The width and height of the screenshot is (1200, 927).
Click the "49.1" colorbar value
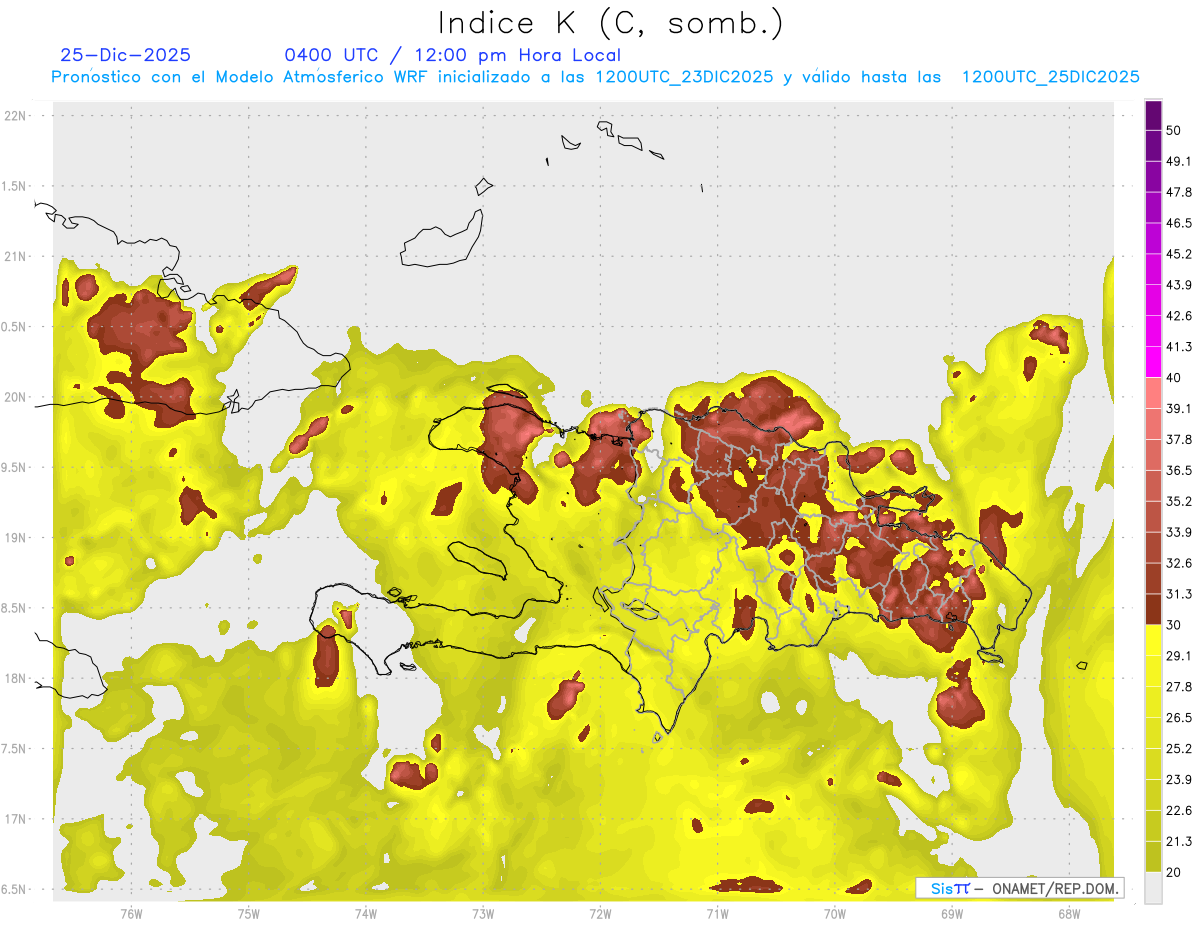(1179, 161)
